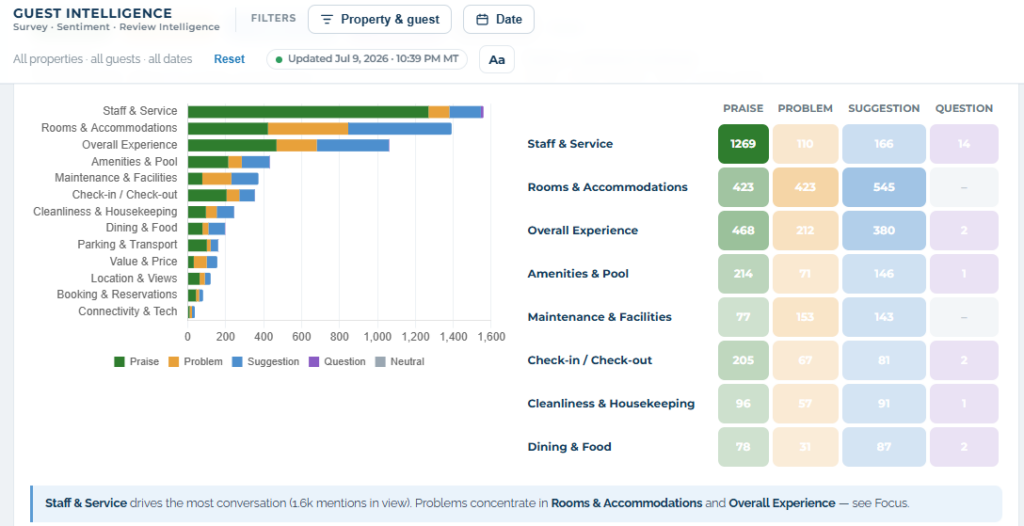Screen dimensions: 1024x526
Task: Select the Staff & Service problem cell 110
Action: click(805, 144)
